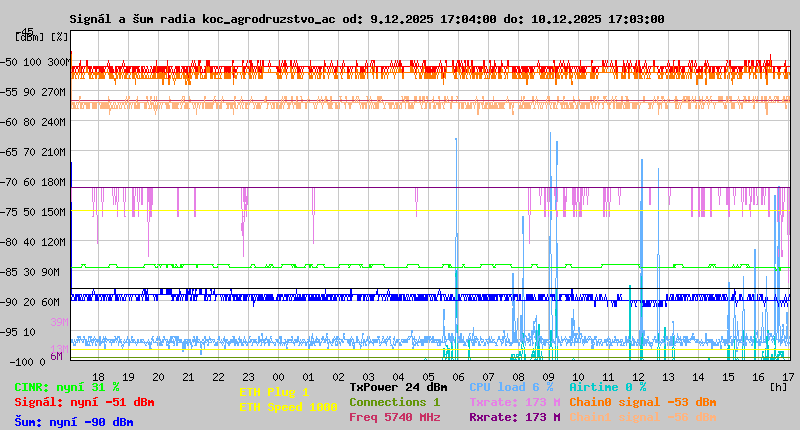Click the '[dBm] [%]' axis units label
The image size is (800, 430).
(x=41, y=37)
